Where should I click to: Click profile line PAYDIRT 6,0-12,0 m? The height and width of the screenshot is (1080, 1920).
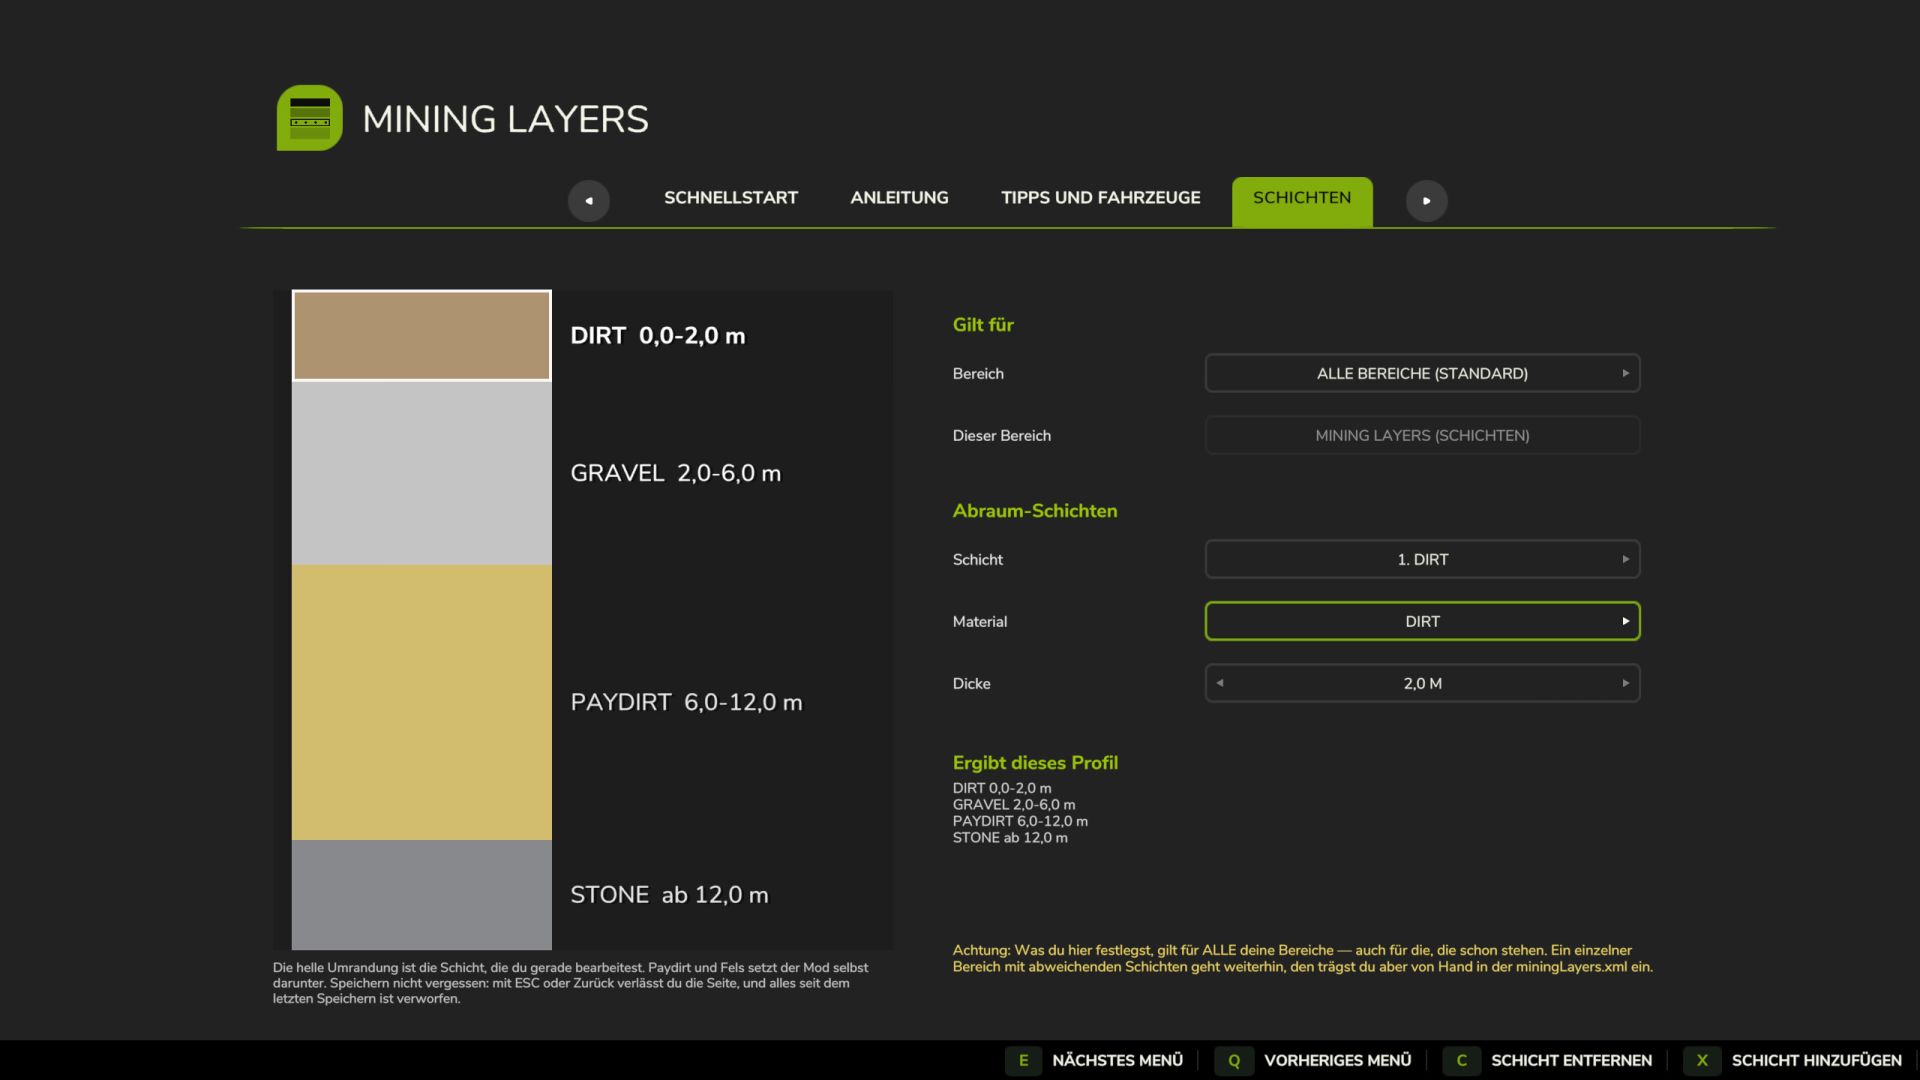(x=1020, y=821)
